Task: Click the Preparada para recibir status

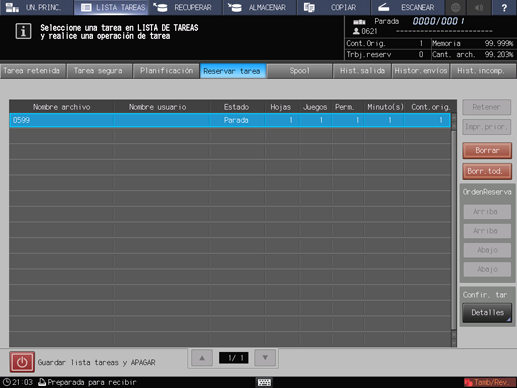Action: tap(88, 382)
